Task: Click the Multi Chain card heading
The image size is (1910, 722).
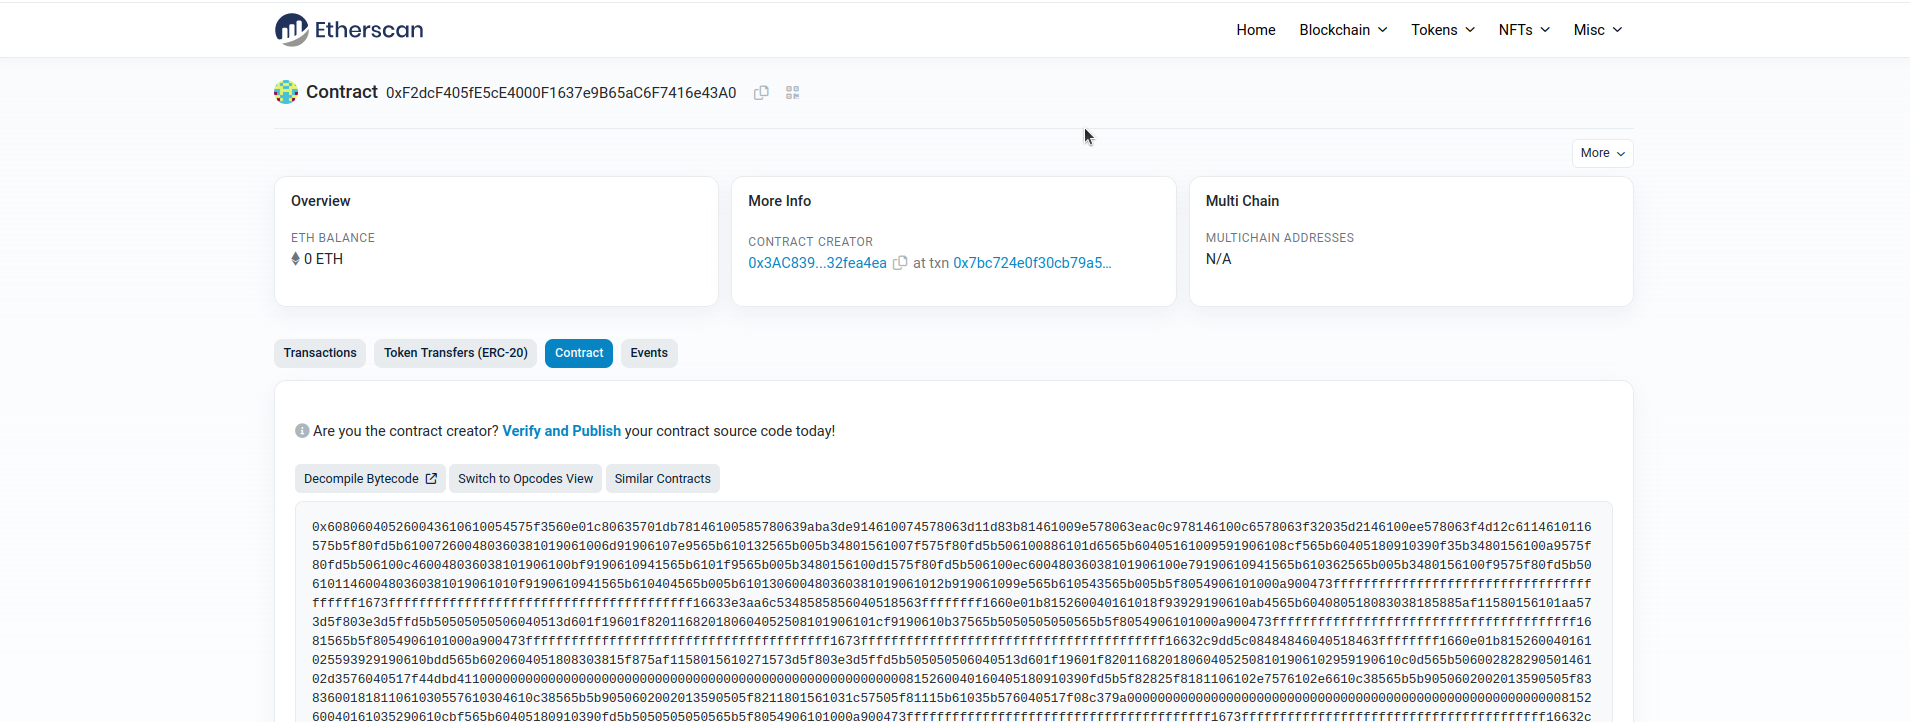Action: click(x=1242, y=201)
